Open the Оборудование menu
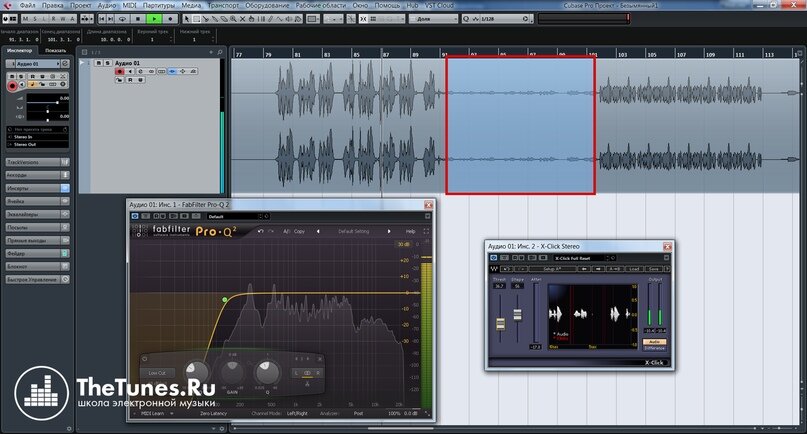The image size is (807, 434). click(267, 5)
